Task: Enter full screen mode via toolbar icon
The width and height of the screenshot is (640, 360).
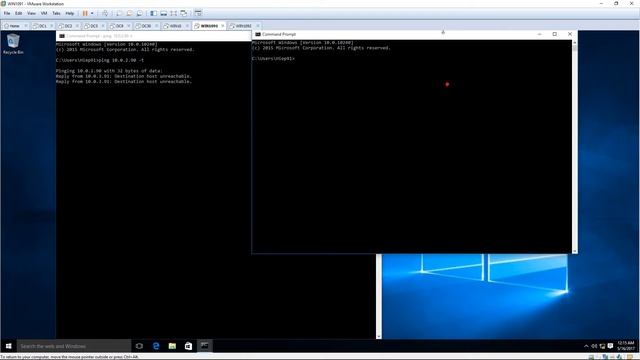Action: (x=173, y=13)
